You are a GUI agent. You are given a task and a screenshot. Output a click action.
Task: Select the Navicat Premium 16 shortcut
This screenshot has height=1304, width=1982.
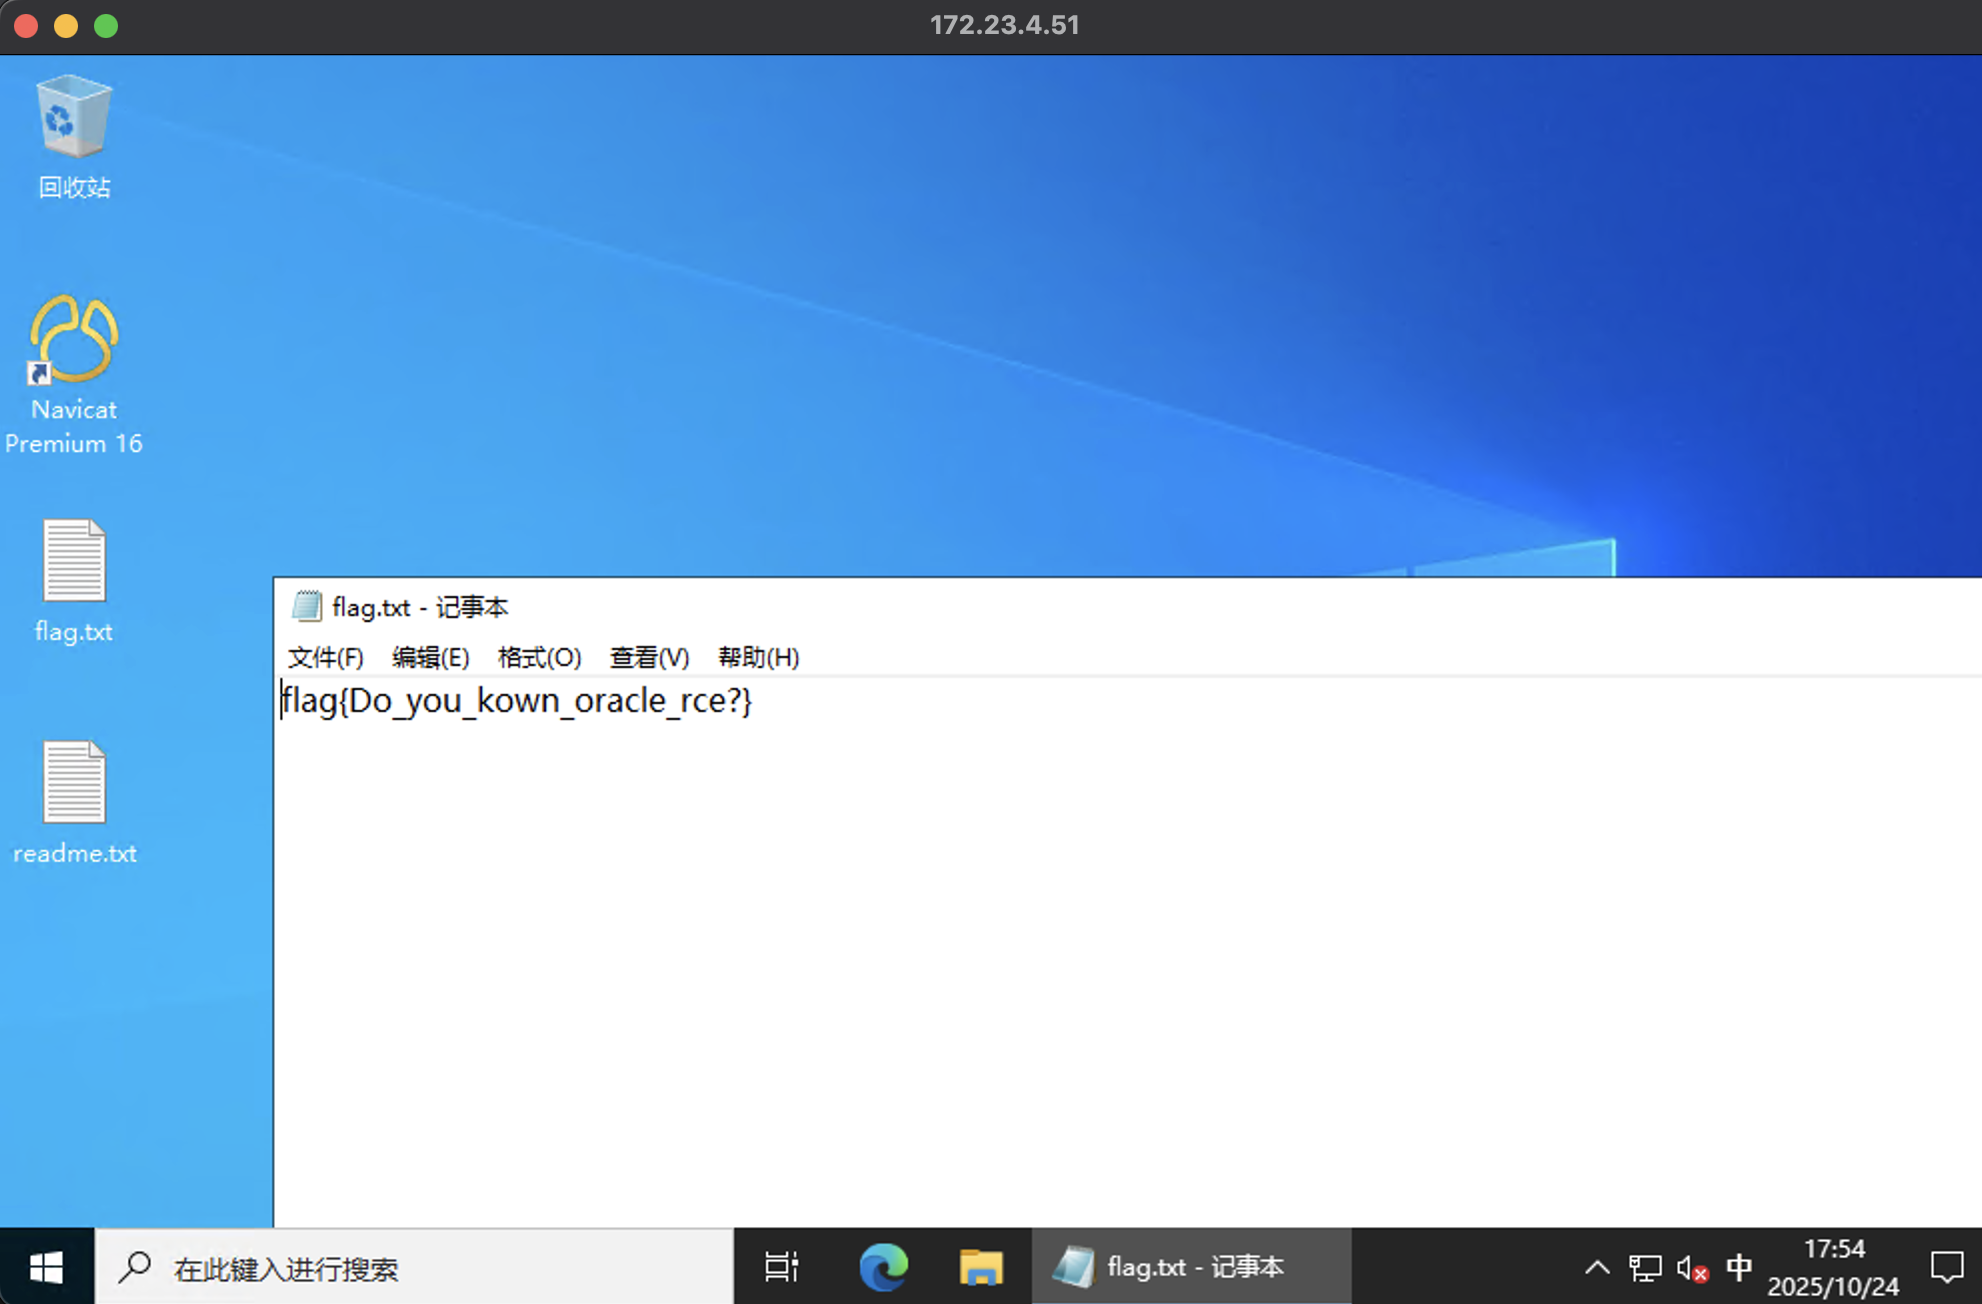(73, 342)
